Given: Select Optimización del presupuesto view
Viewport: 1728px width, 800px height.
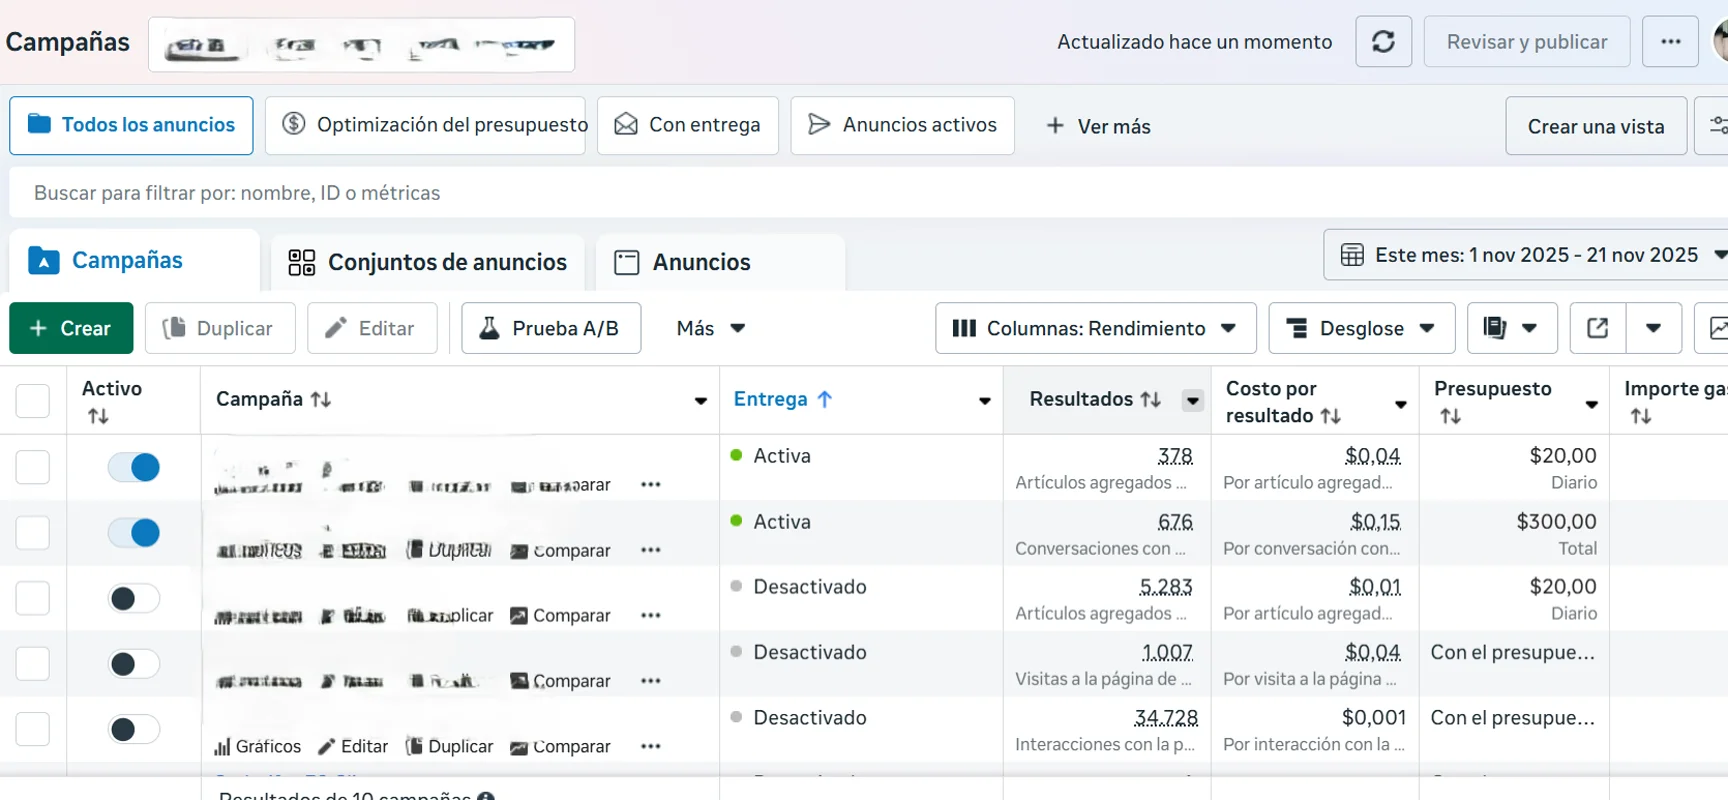Looking at the screenshot, I should [425, 125].
